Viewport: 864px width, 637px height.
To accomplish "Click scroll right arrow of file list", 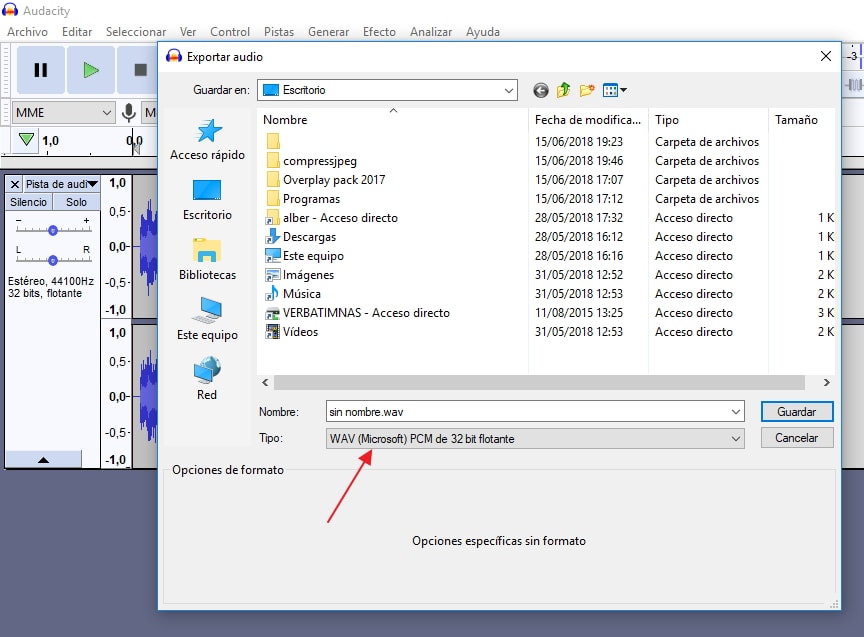I will point(827,382).
